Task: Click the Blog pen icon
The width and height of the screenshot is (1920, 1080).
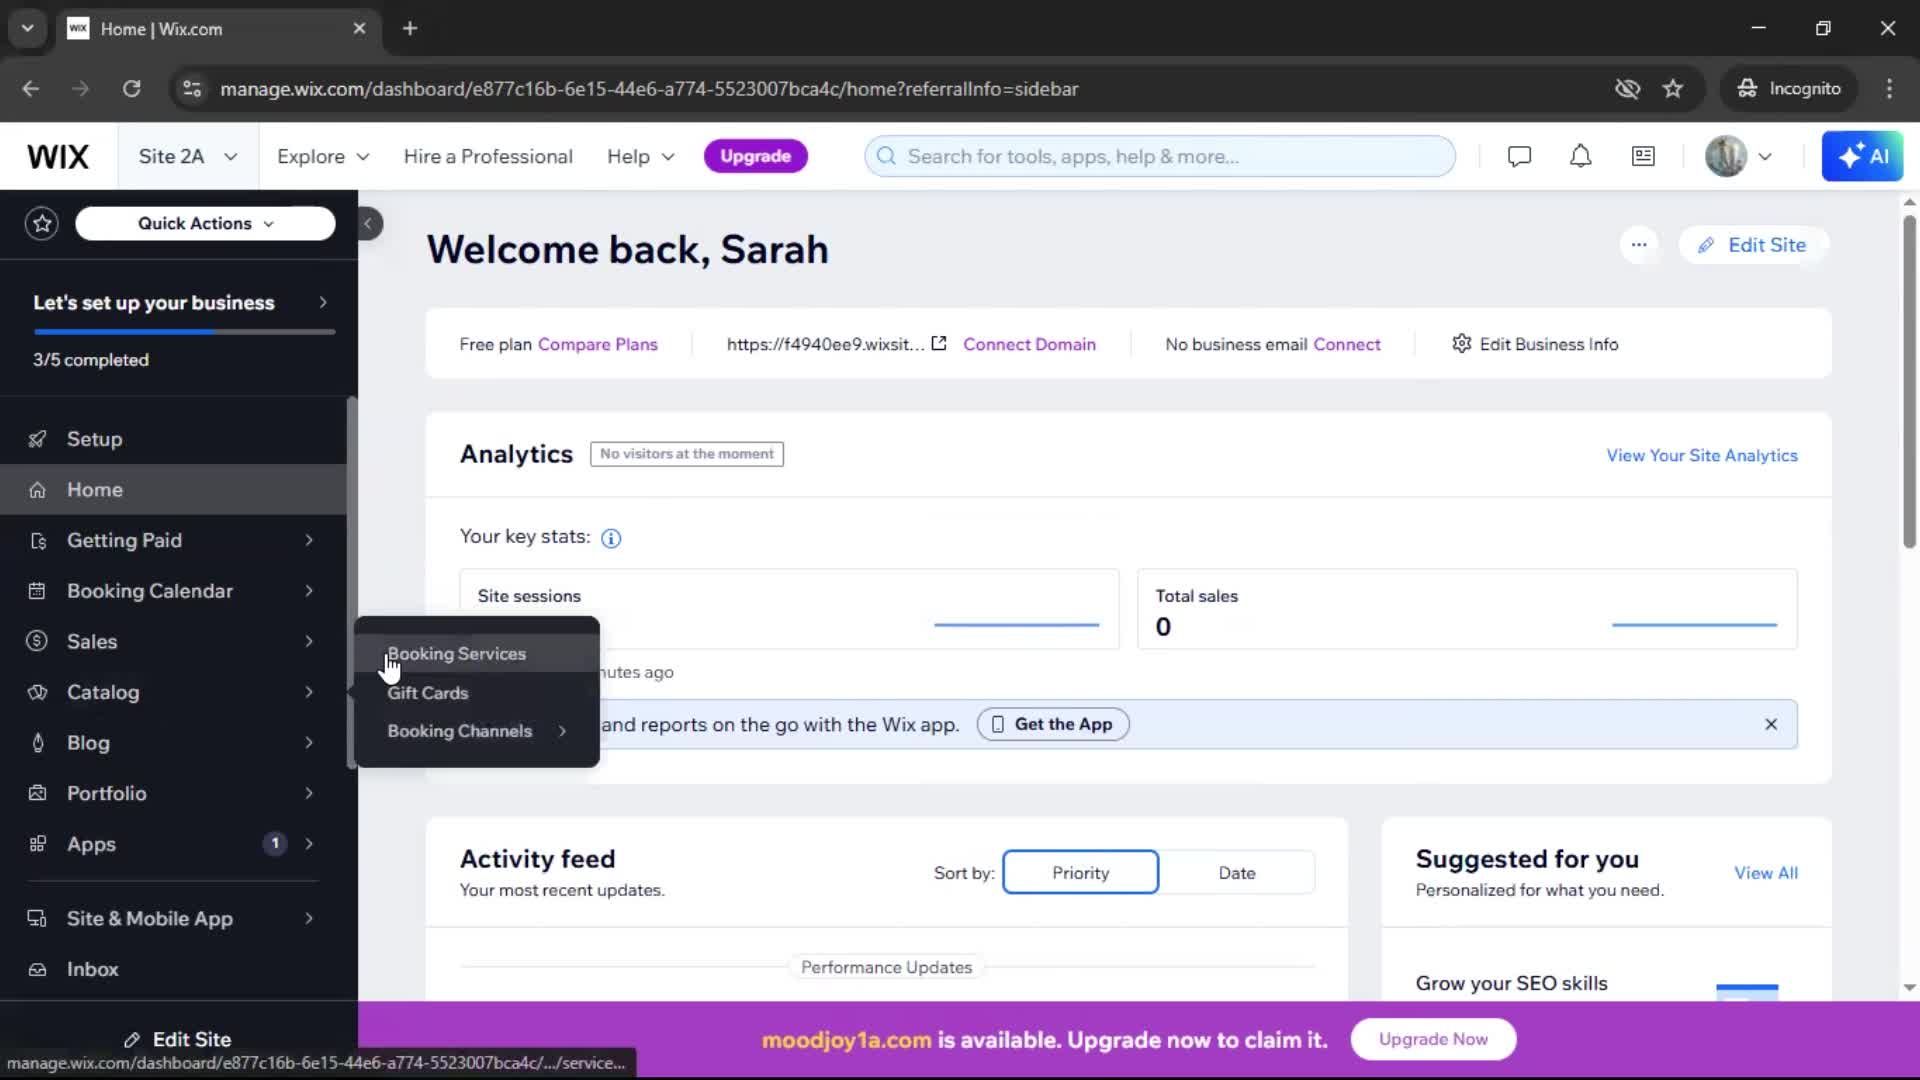Action: coord(38,743)
